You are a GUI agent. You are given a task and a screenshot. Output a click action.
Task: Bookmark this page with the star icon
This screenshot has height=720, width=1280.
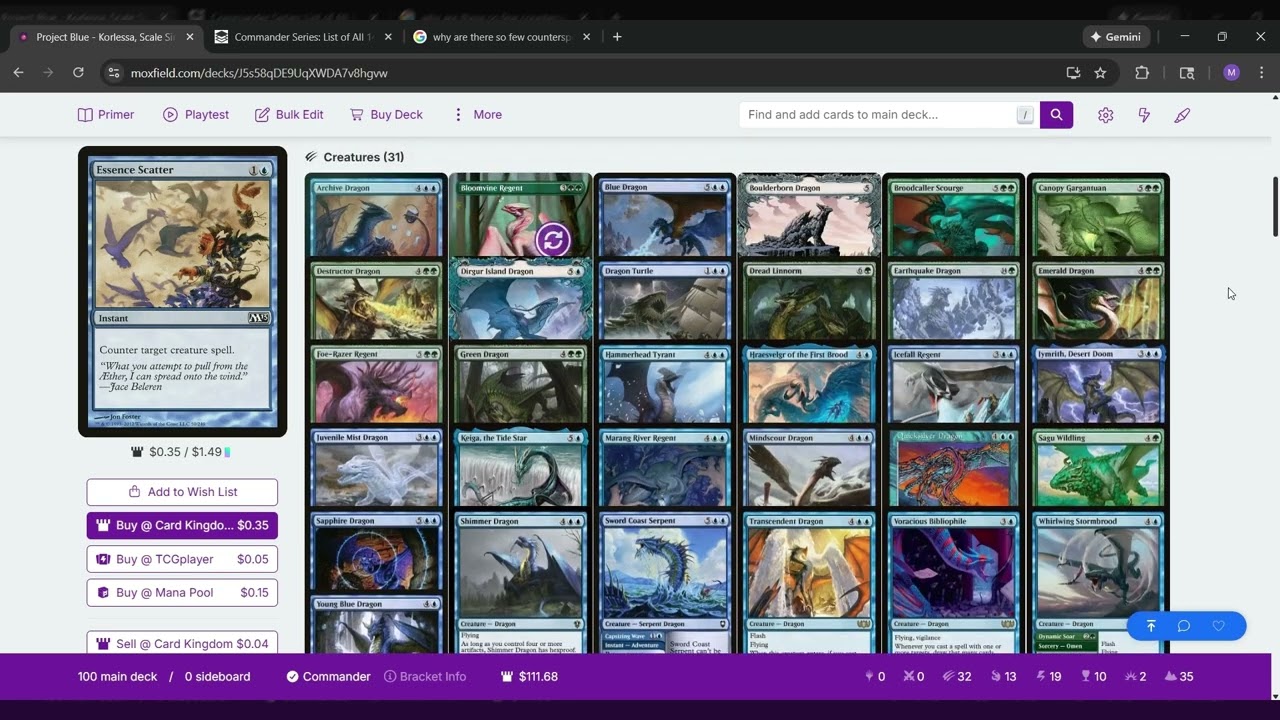[1100, 73]
